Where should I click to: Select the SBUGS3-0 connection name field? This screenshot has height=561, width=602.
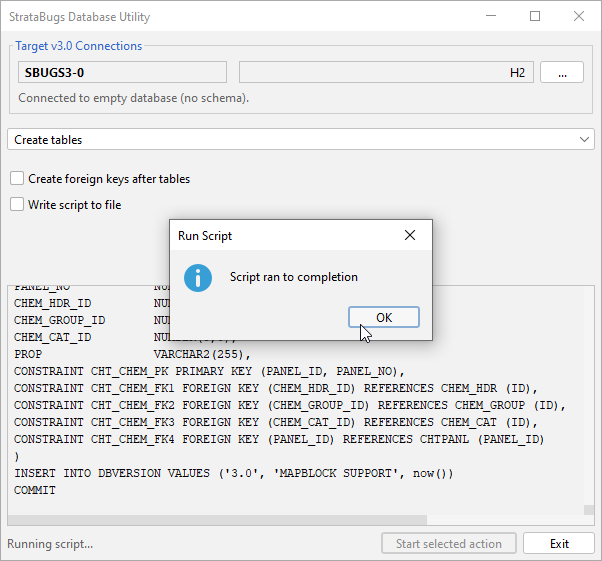pos(122,72)
